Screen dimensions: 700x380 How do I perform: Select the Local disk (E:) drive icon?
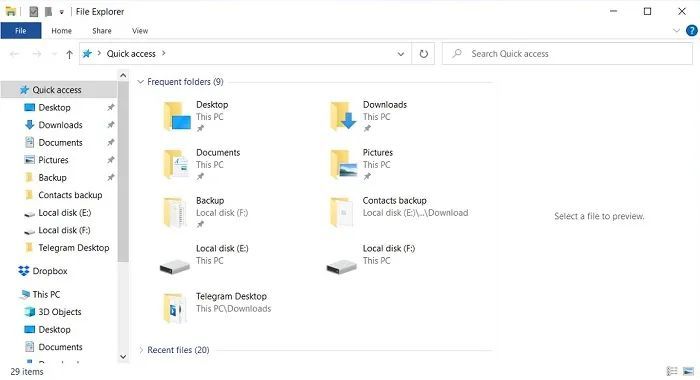pyautogui.click(x=175, y=267)
